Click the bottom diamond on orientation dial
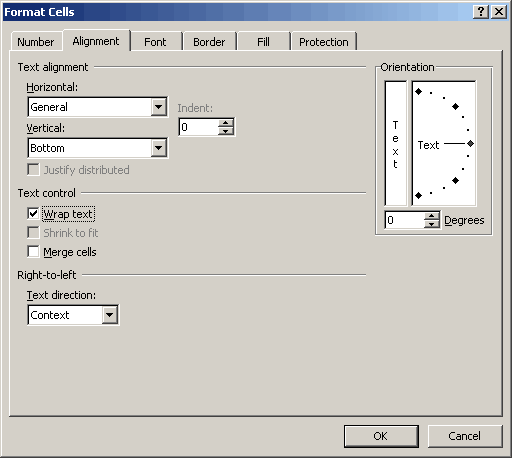This screenshot has width=512, height=458. click(419, 195)
